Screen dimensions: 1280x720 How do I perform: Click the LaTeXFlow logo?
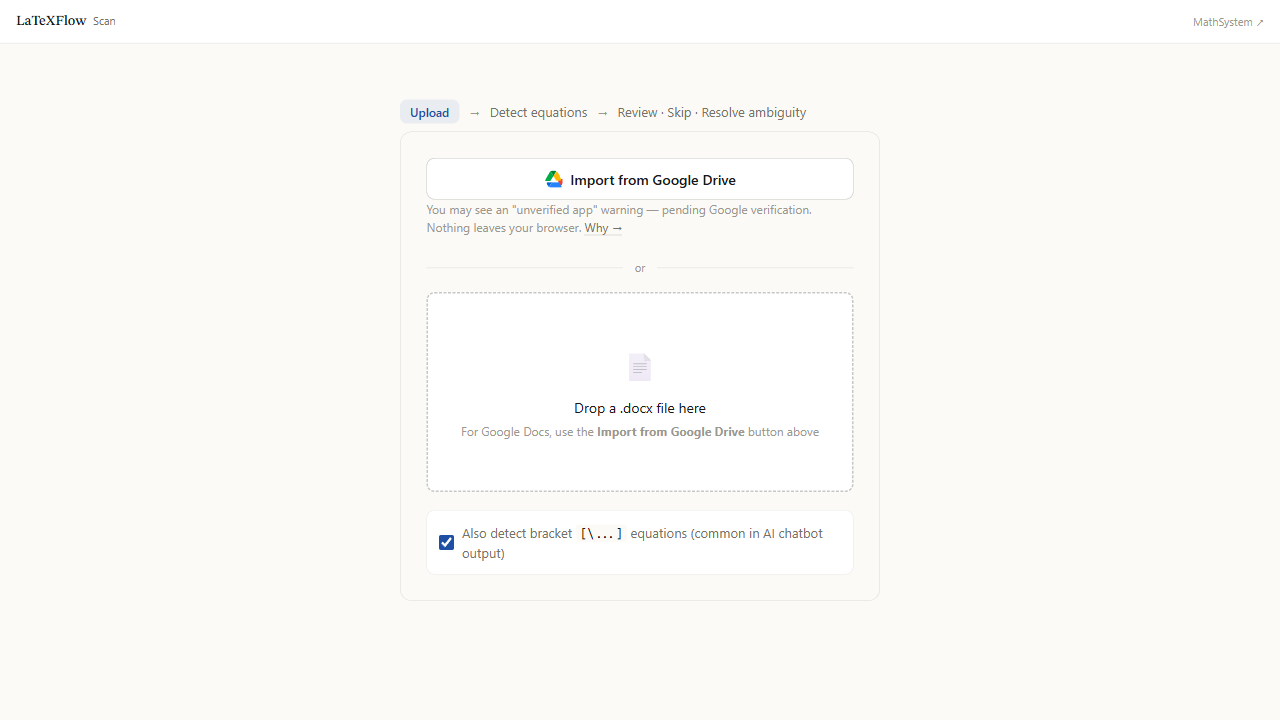click(51, 20)
